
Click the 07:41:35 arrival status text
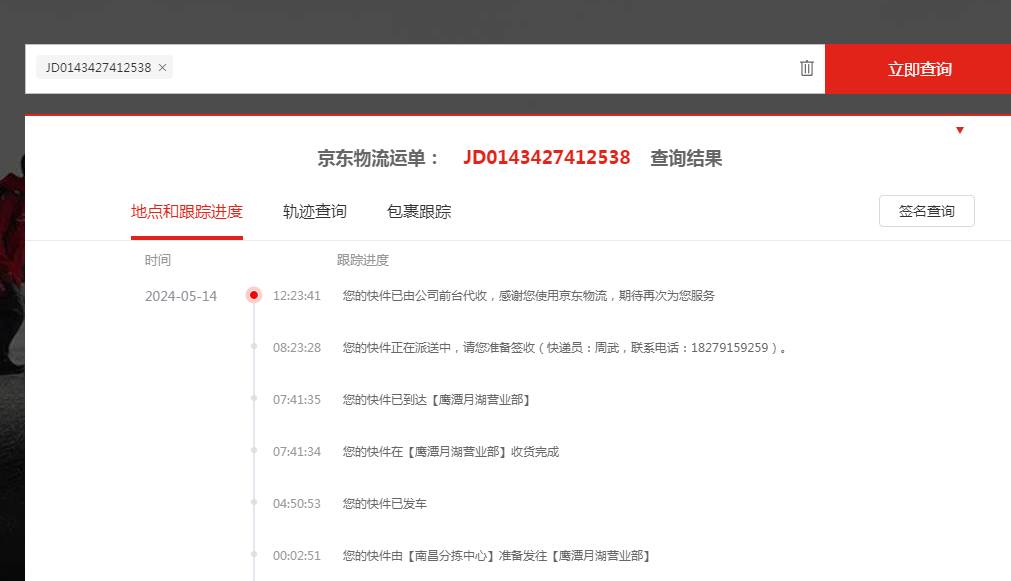(x=437, y=400)
